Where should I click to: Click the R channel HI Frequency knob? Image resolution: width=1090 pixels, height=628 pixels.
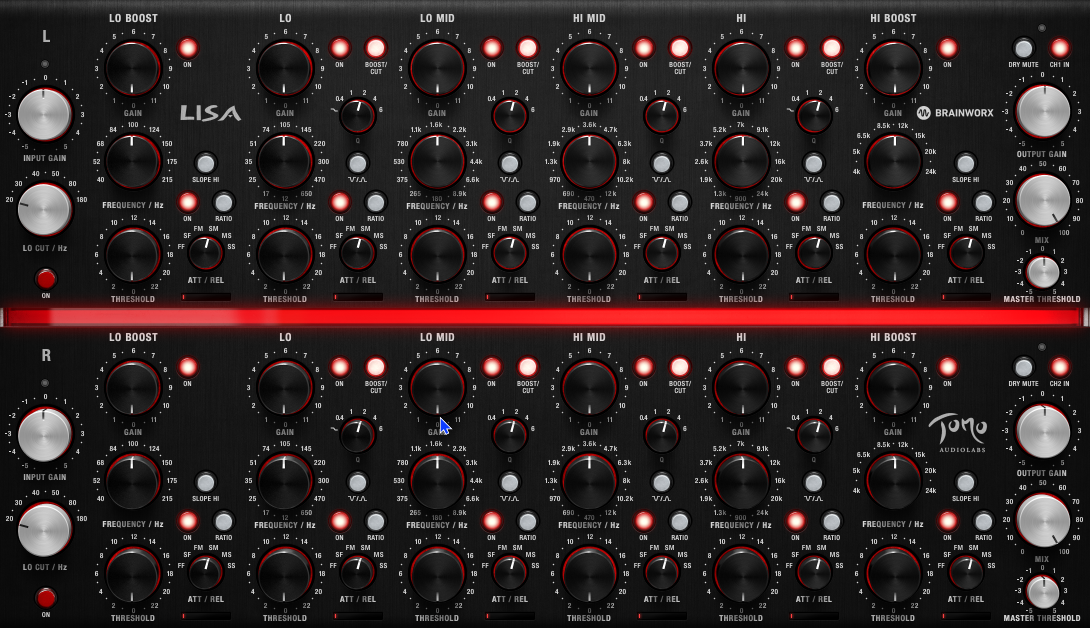coord(741,480)
